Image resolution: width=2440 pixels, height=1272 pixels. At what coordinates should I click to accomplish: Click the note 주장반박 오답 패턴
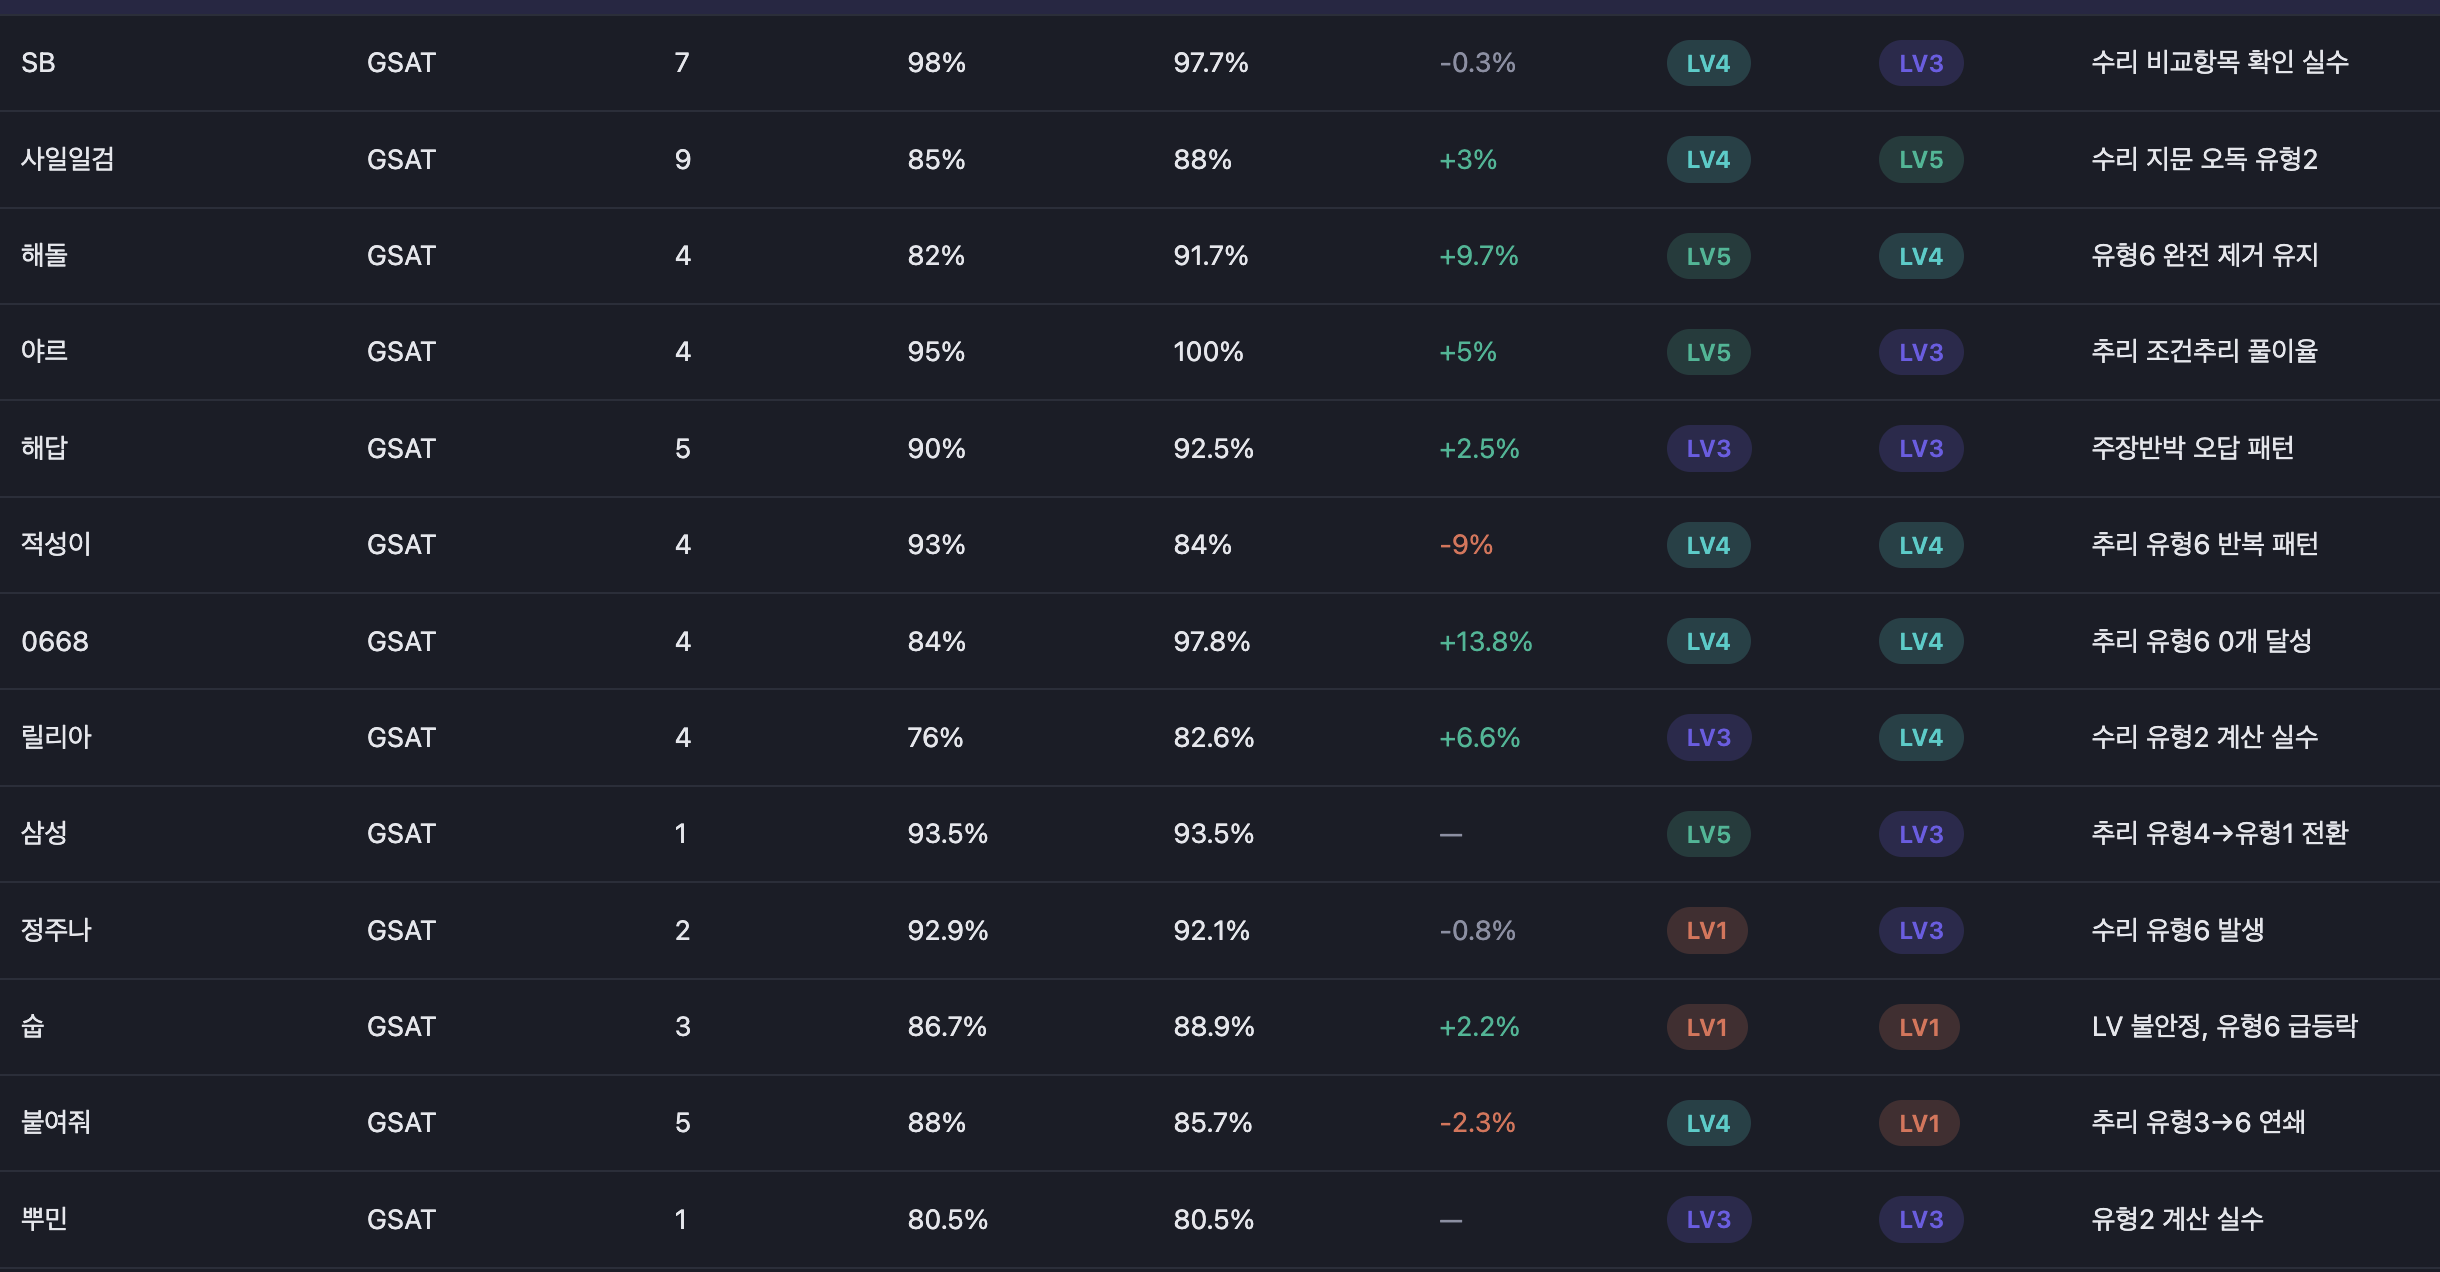[2192, 448]
